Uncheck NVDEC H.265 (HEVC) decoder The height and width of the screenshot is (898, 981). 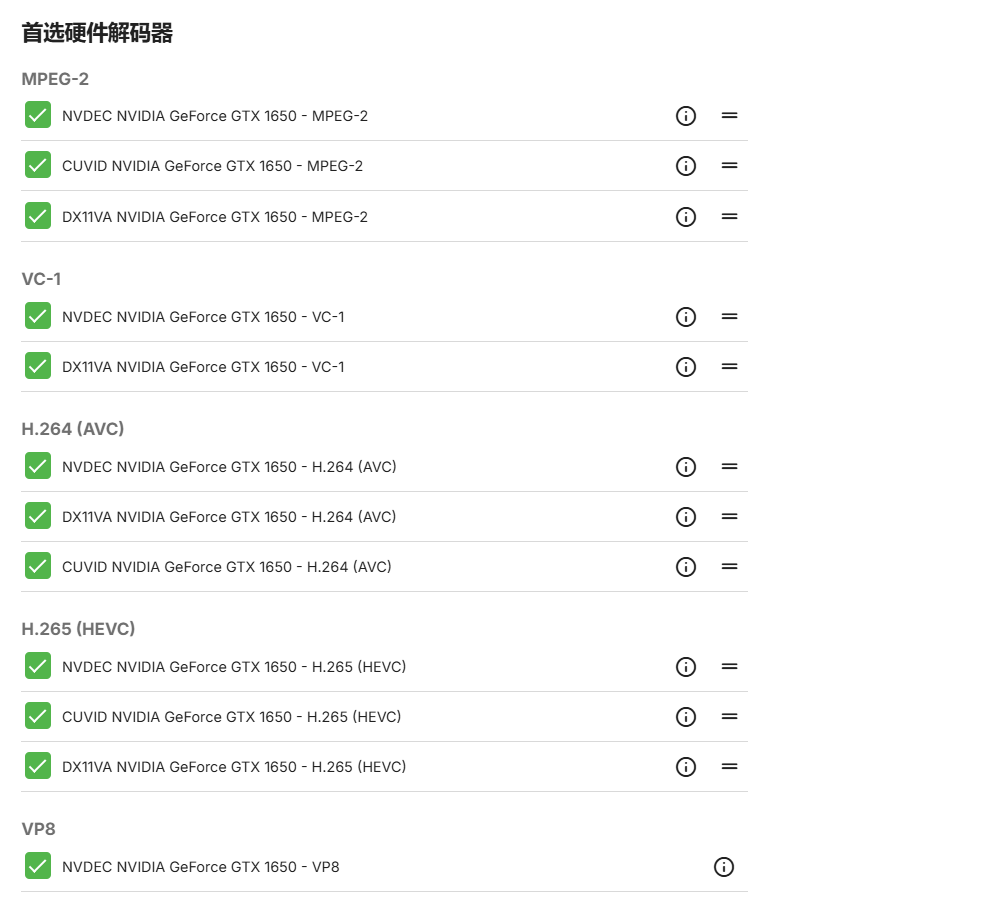point(38,666)
